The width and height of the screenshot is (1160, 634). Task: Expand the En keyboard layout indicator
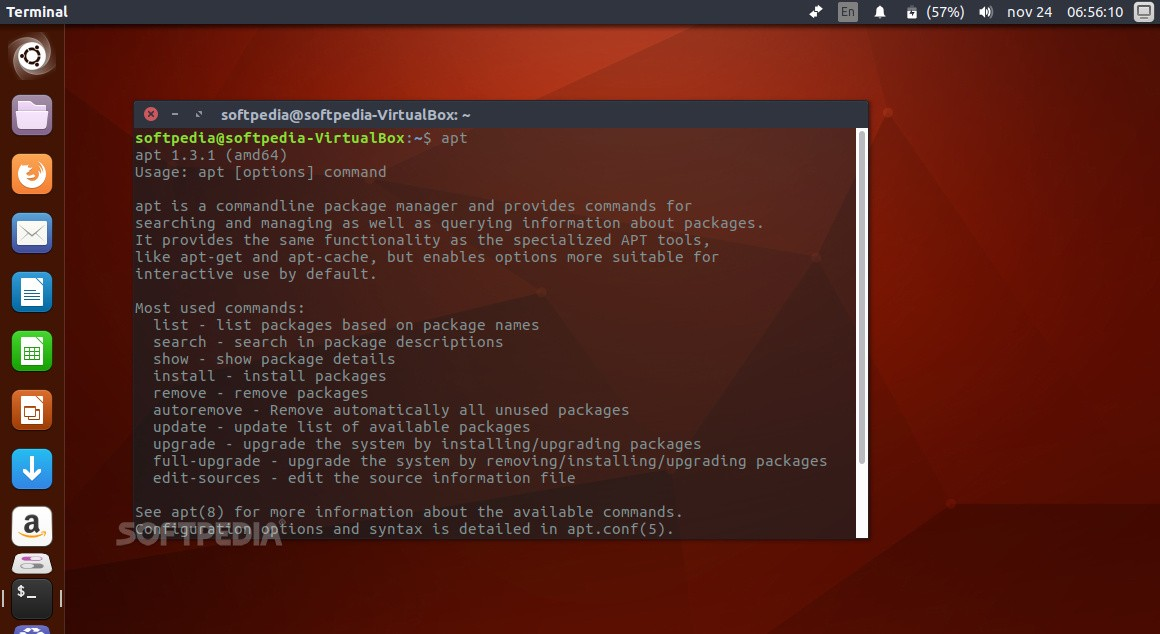[848, 12]
